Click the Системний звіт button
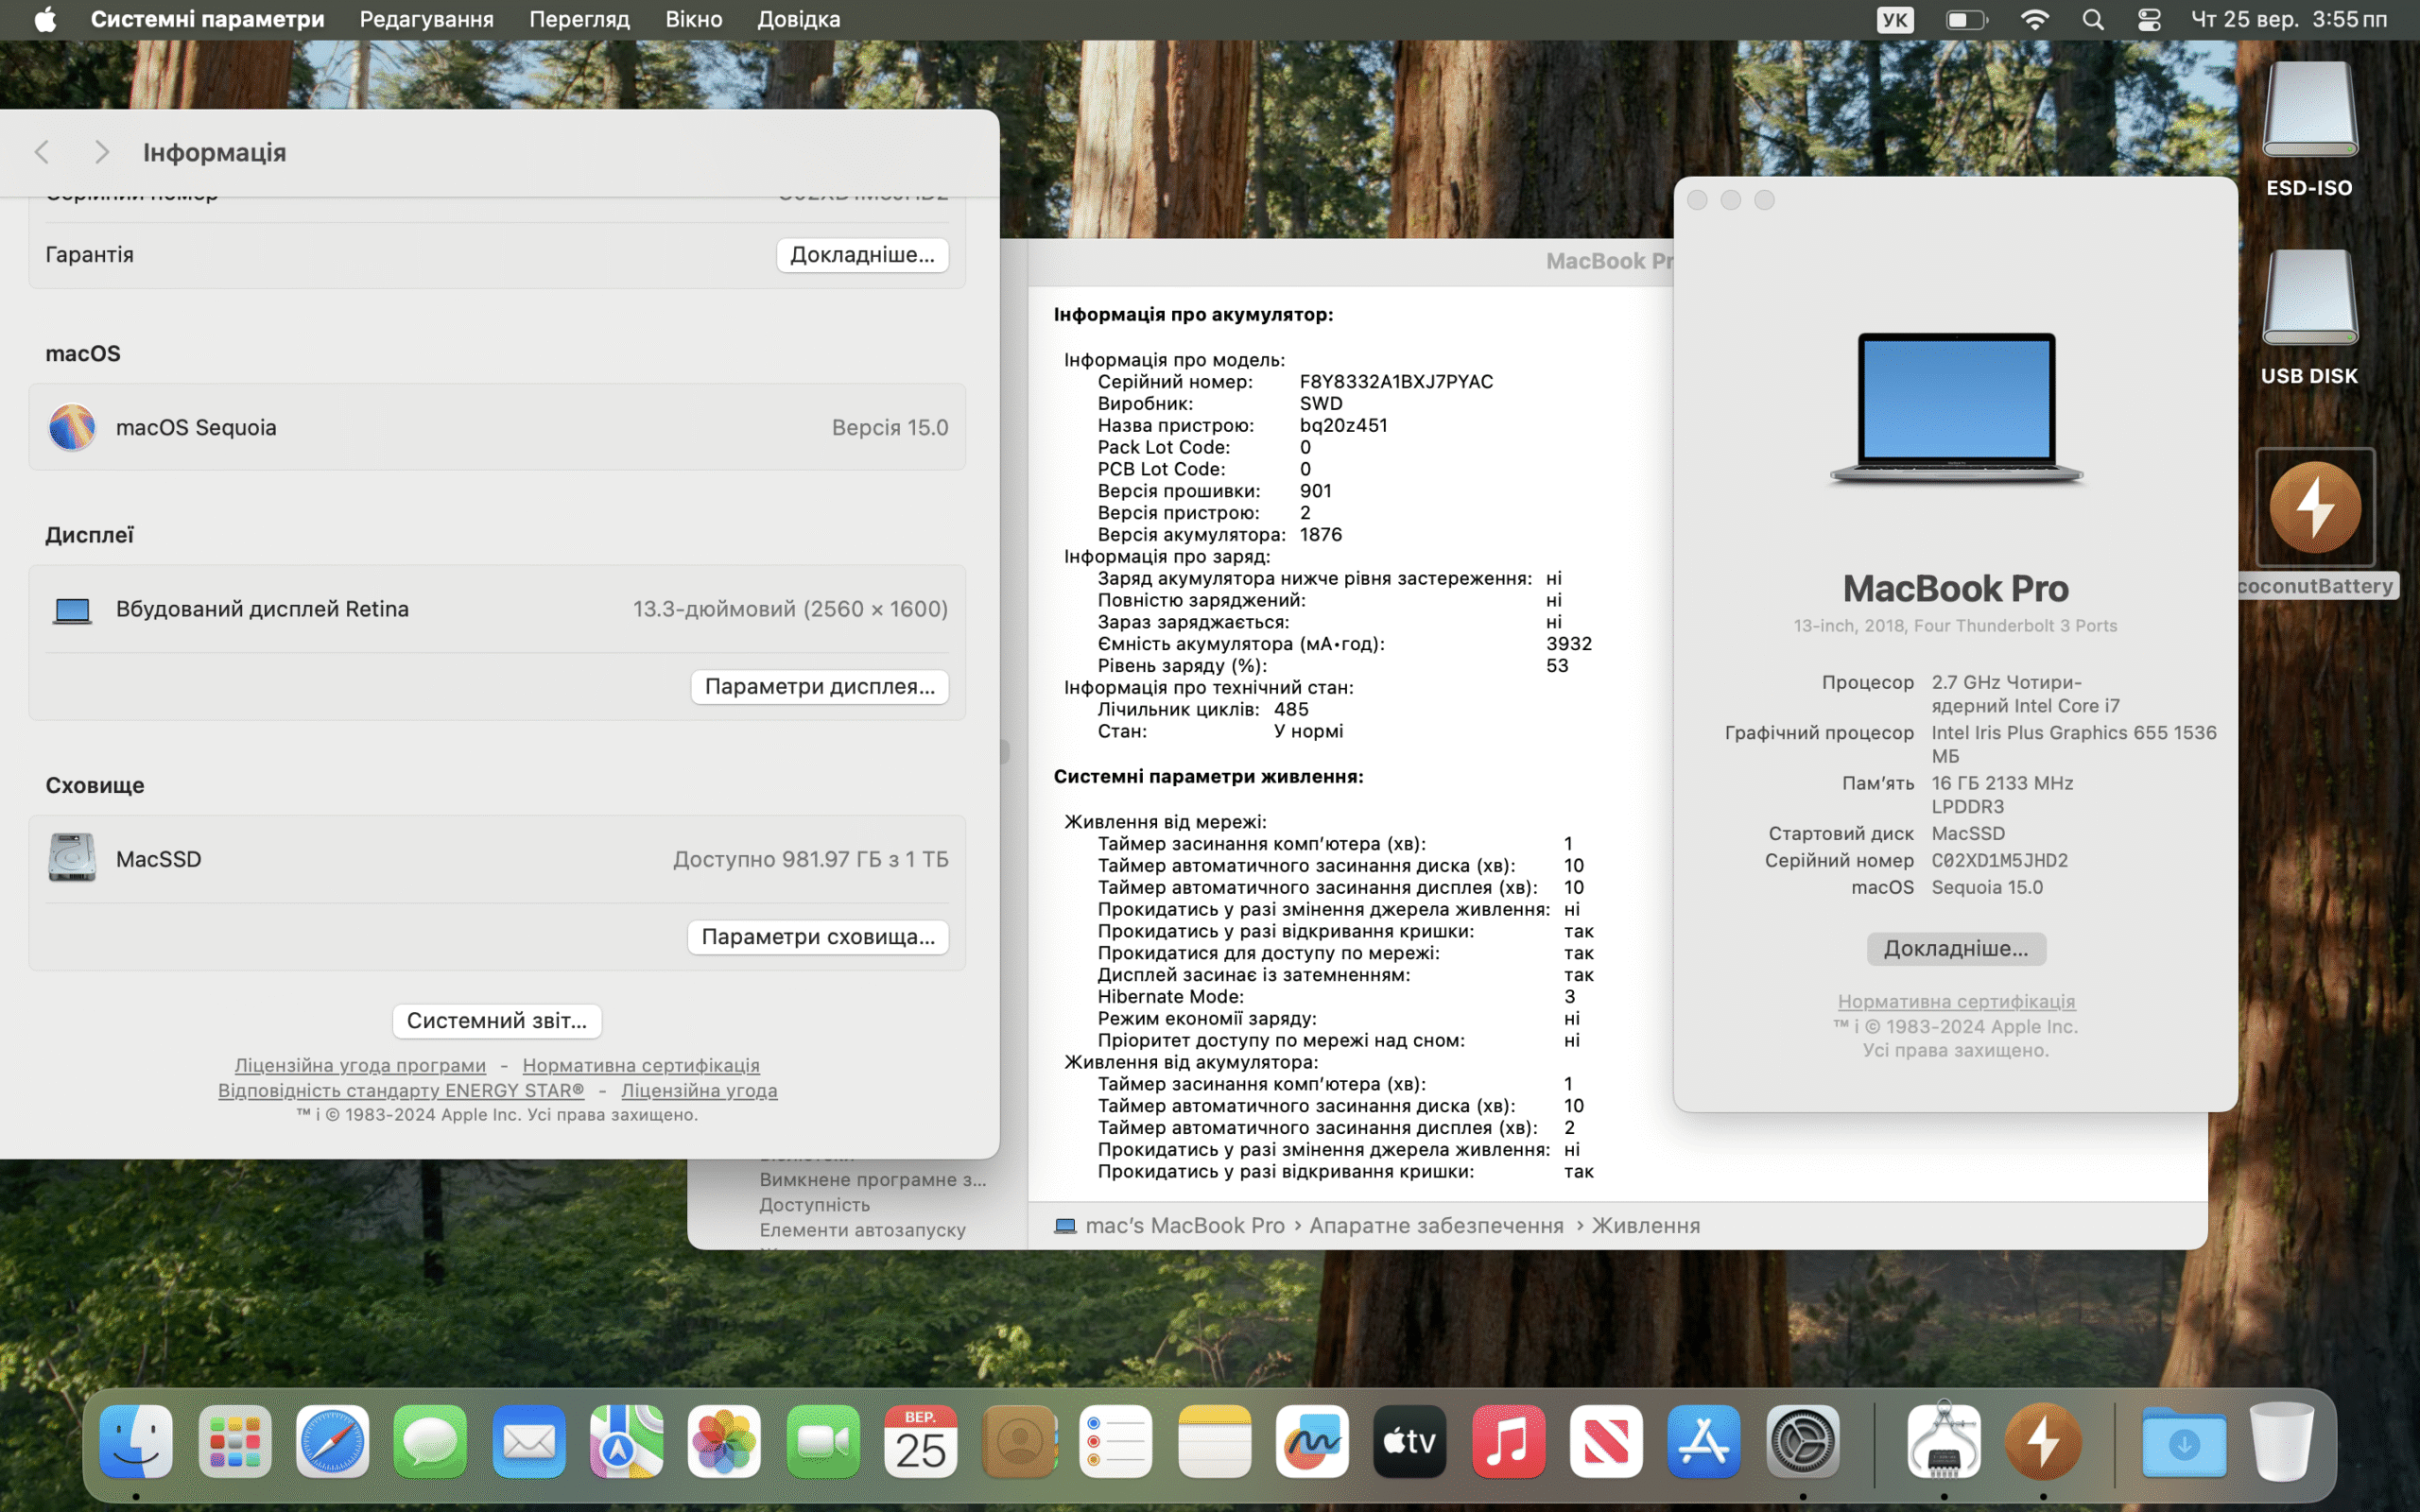This screenshot has height=1512, width=2420. pyautogui.click(x=497, y=1020)
